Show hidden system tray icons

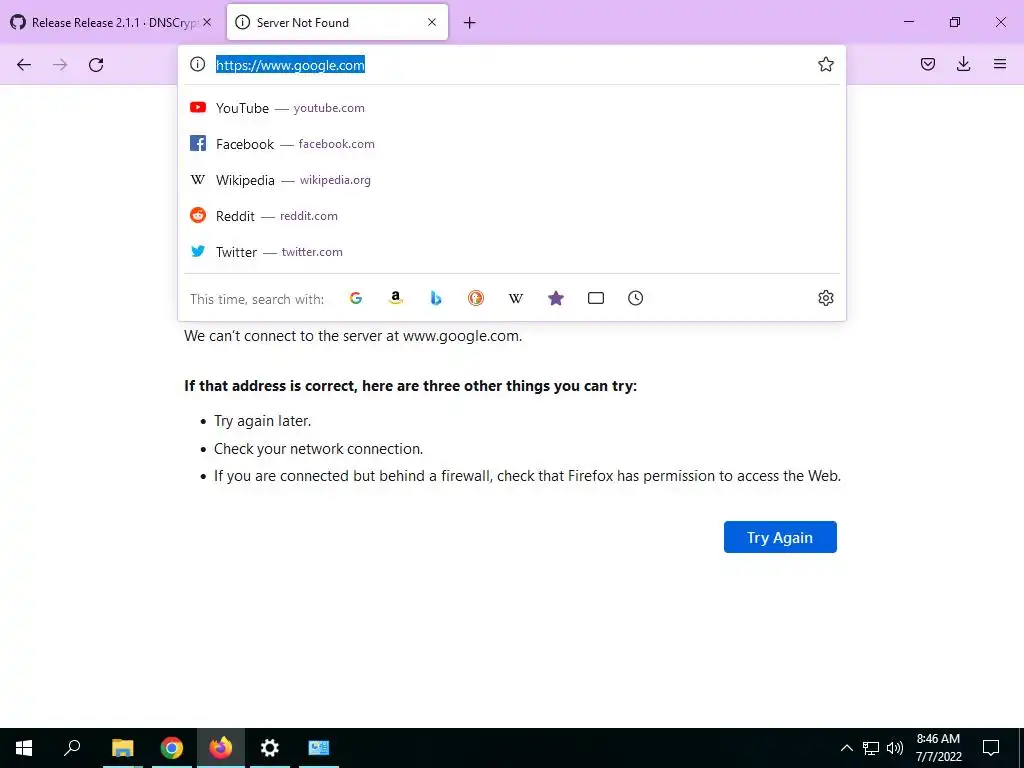pyautogui.click(x=846, y=748)
